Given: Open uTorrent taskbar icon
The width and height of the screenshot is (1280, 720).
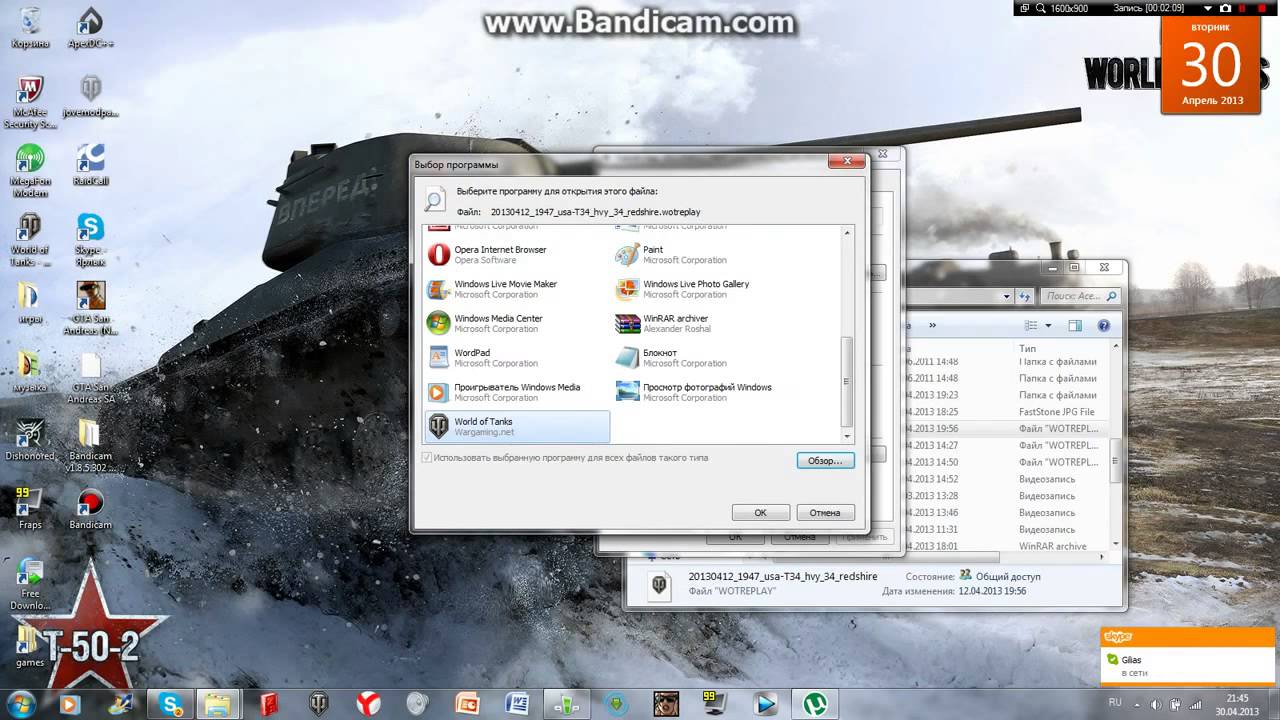Looking at the screenshot, I should (814, 704).
